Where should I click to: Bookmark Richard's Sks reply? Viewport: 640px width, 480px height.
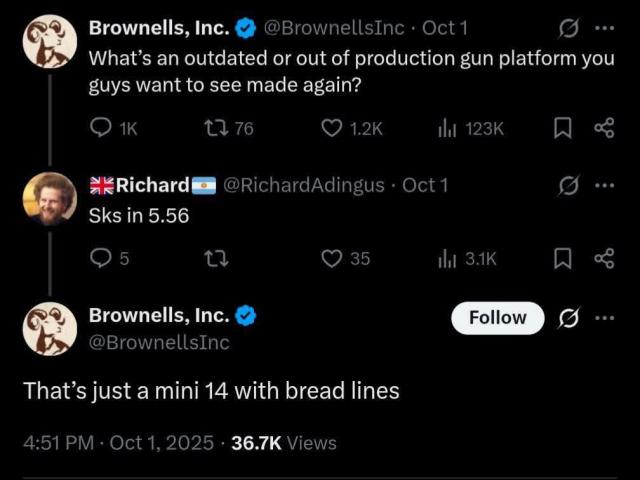tap(562, 258)
